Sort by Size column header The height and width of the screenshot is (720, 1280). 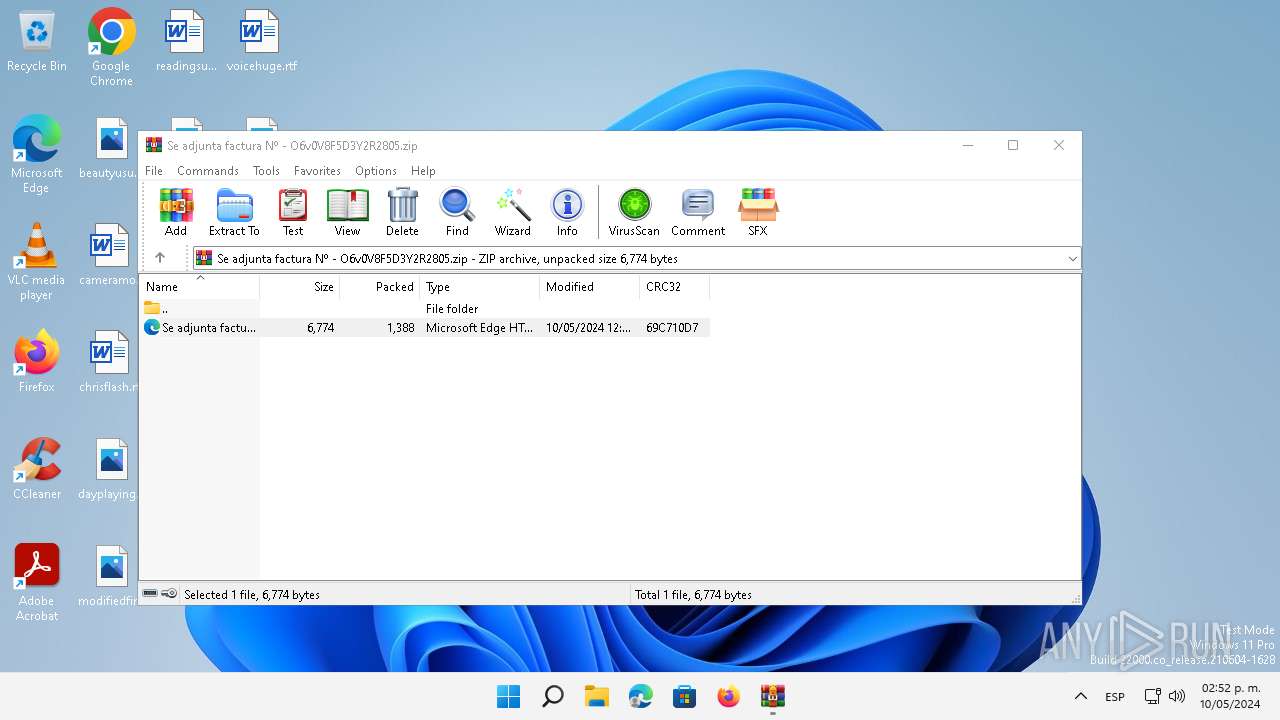click(x=300, y=287)
